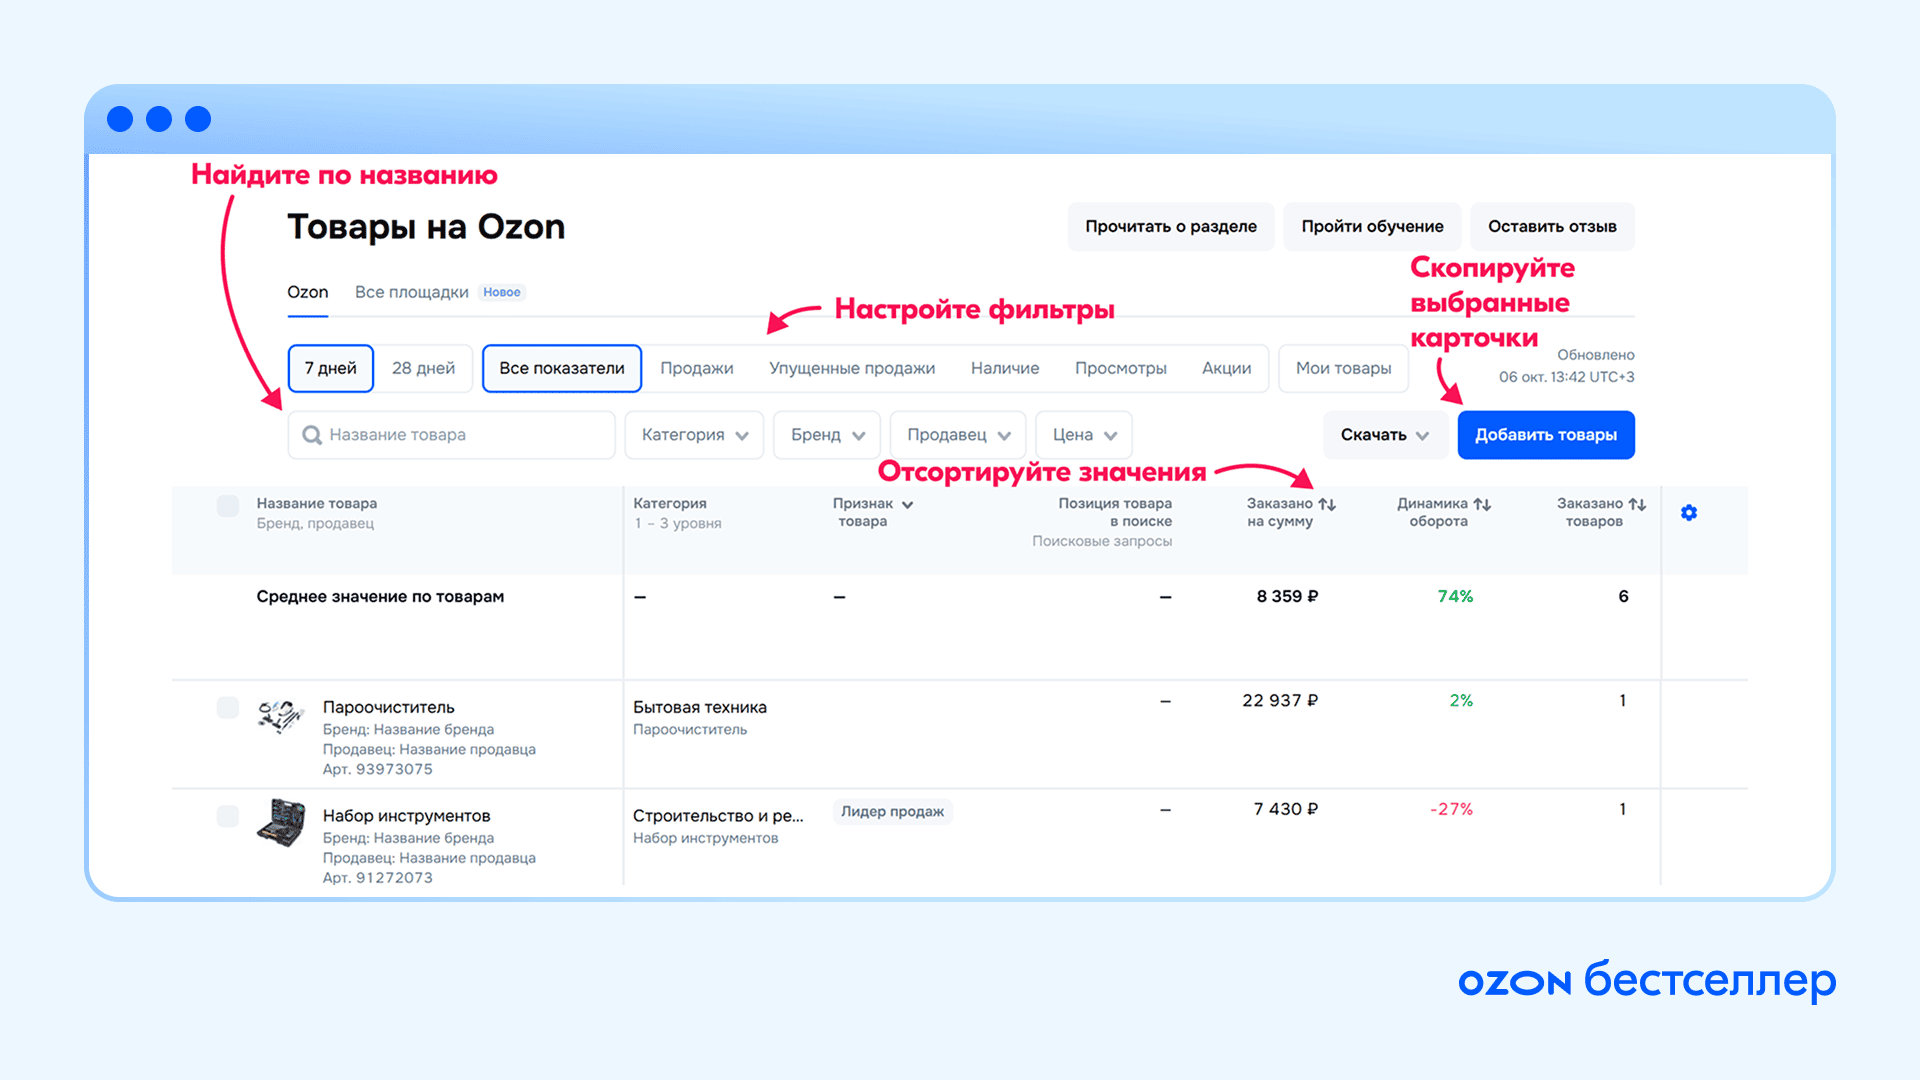Select the 28 дней period
Screen dimensions: 1920x1080
coord(424,368)
